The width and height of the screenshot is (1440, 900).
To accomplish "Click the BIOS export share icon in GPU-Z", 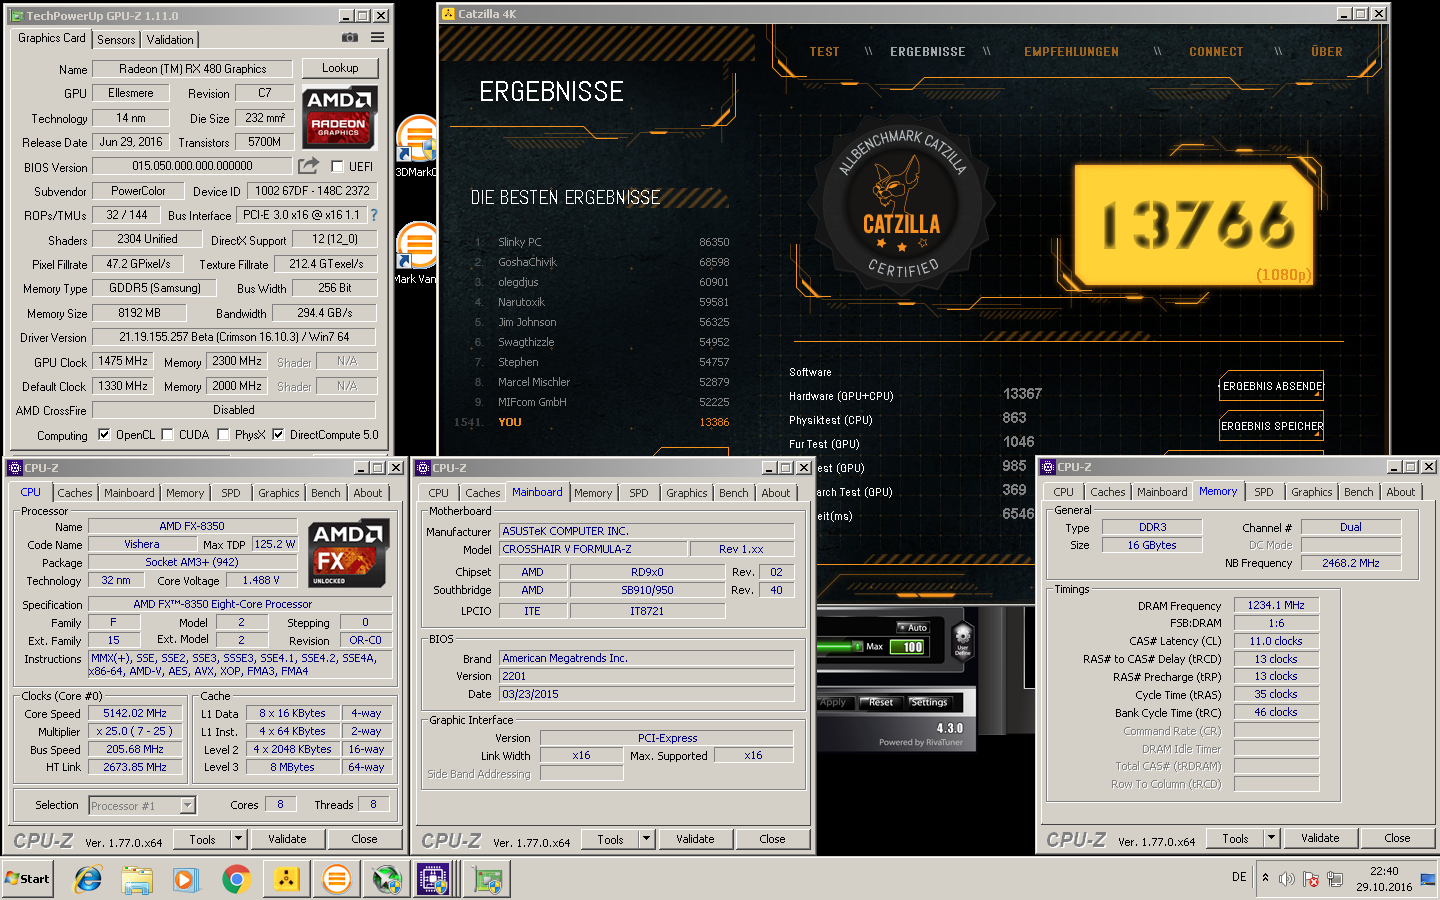I will pos(309,166).
